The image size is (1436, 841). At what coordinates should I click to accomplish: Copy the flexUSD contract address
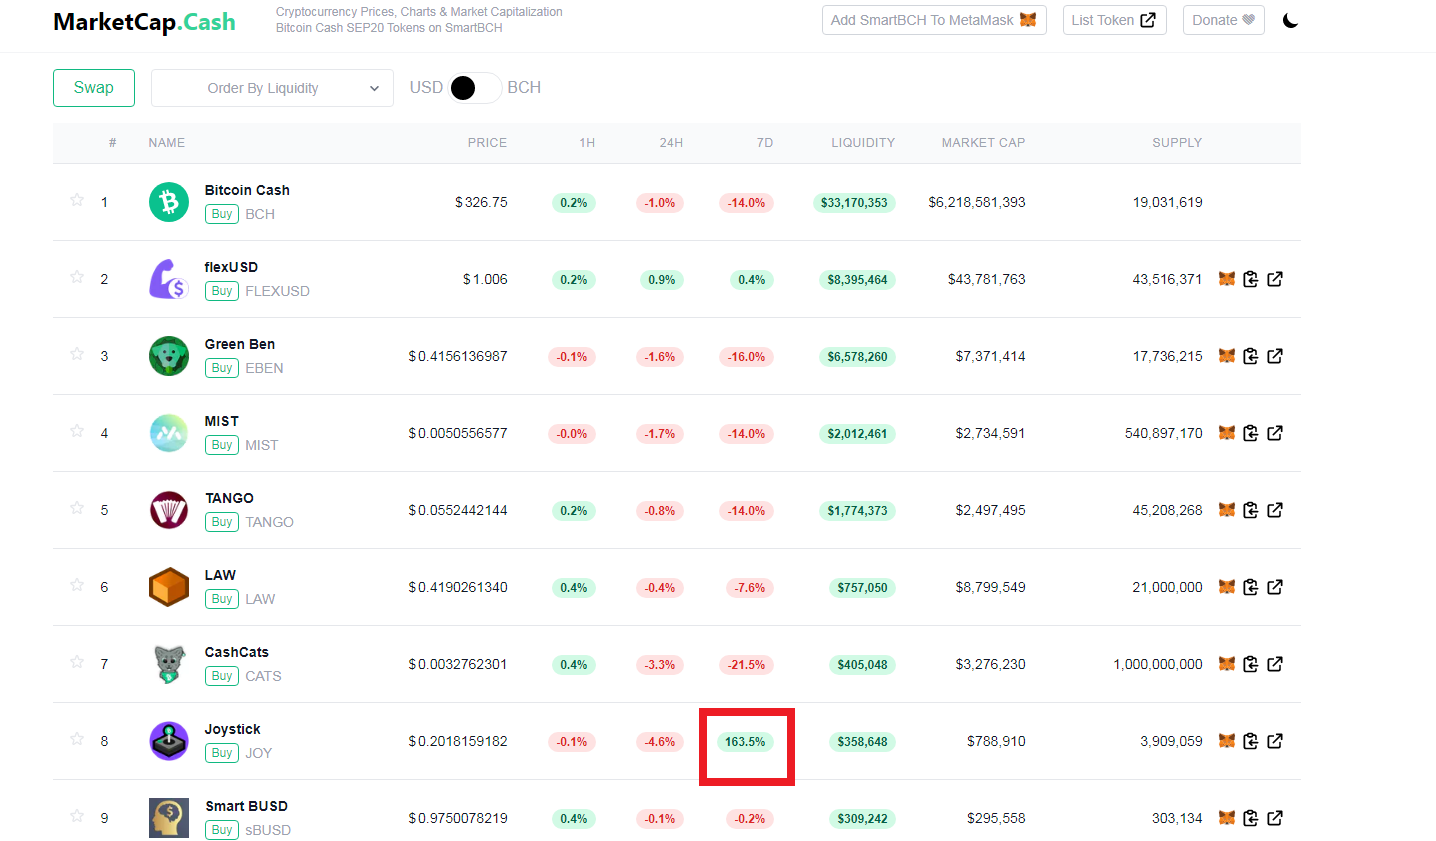(x=1251, y=279)
